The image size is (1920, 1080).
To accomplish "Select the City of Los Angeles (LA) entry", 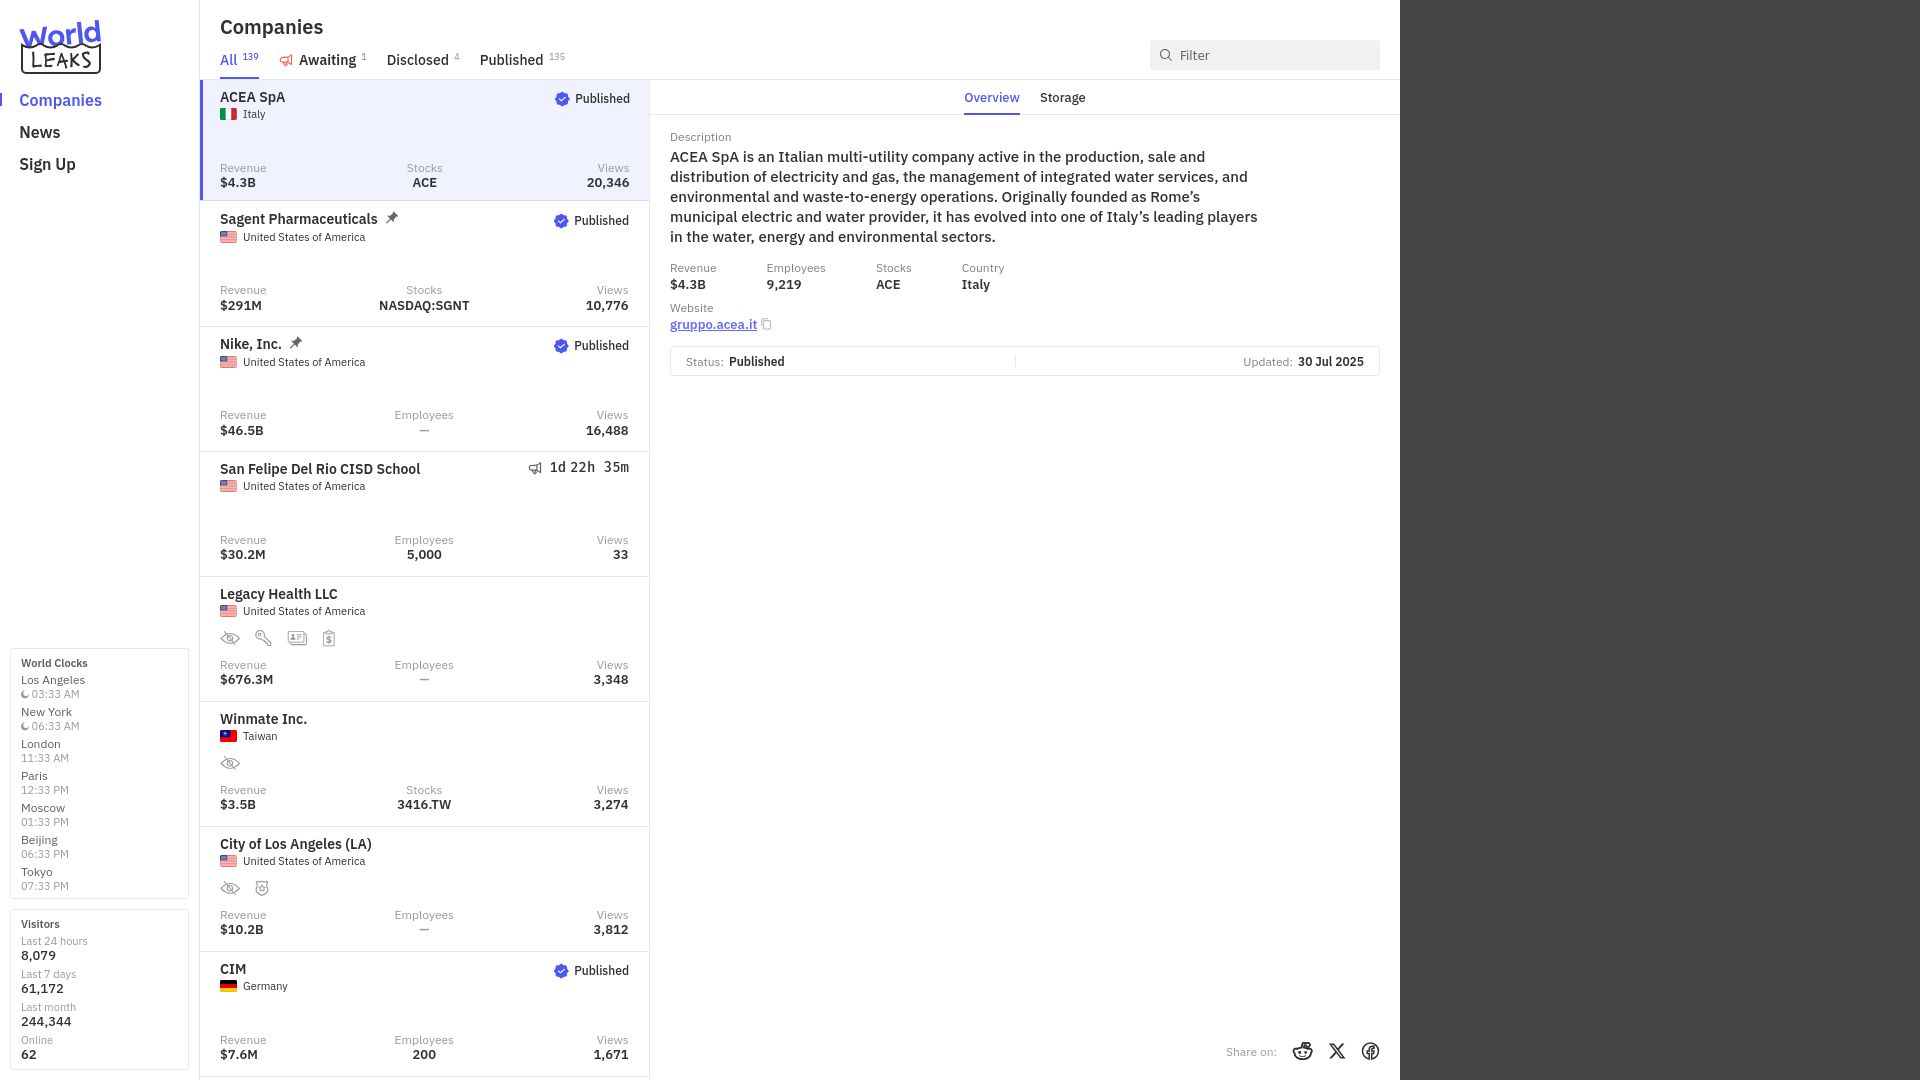I will (x=425, y=889).
